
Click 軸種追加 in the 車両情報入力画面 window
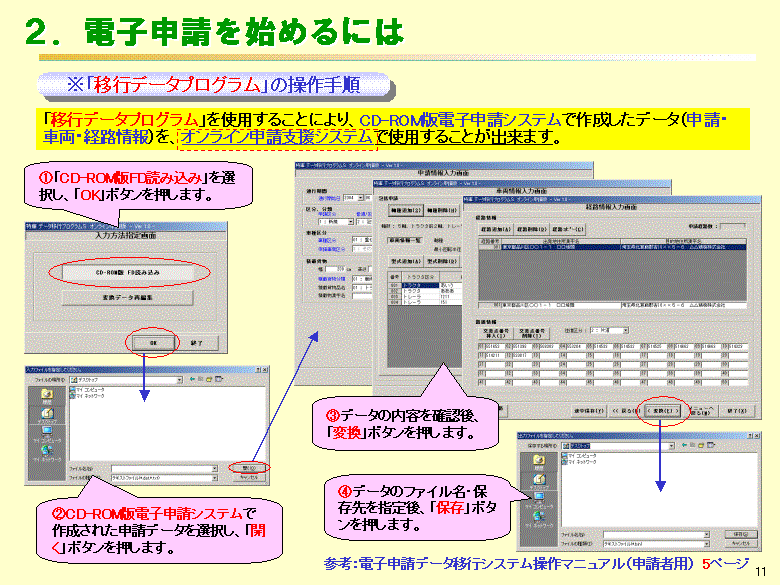[405, 210]
